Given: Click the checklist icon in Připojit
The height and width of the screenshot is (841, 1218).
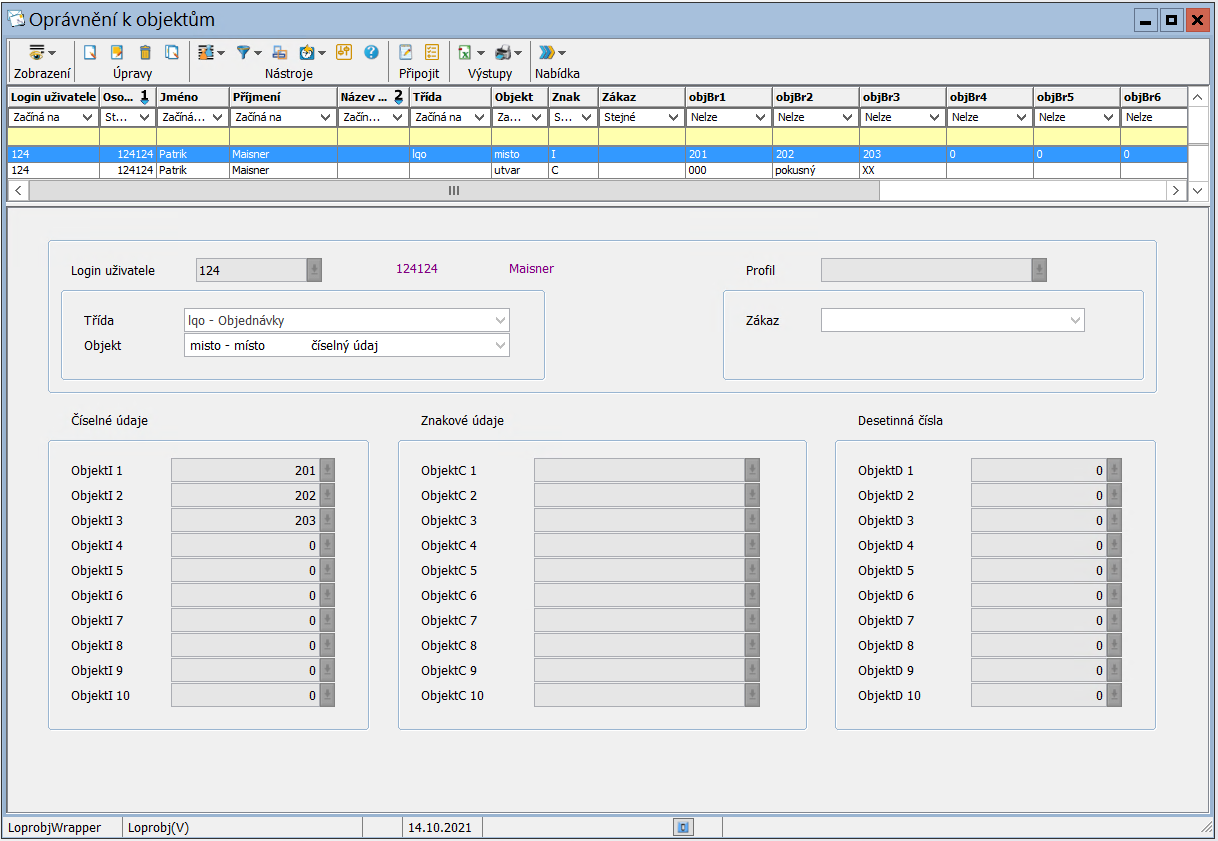Looking at the screenshot, I should click(x=432, y=52).
